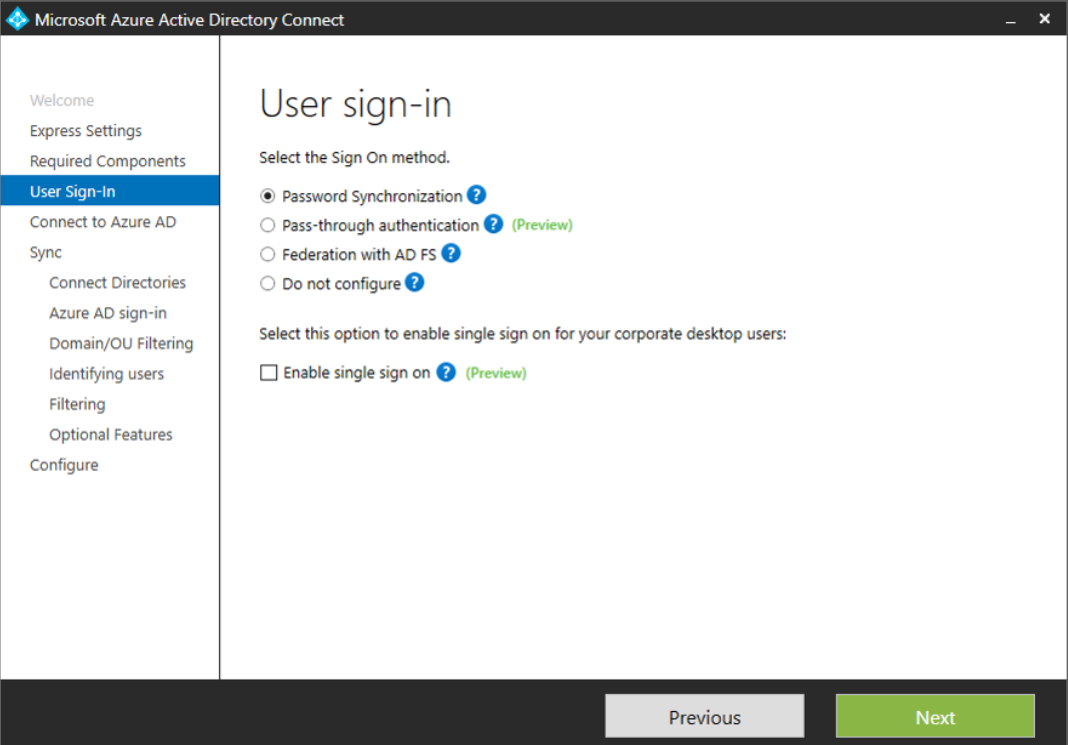Open help for Password Synchronization
1068x745 pixels.
click(476, 195)
